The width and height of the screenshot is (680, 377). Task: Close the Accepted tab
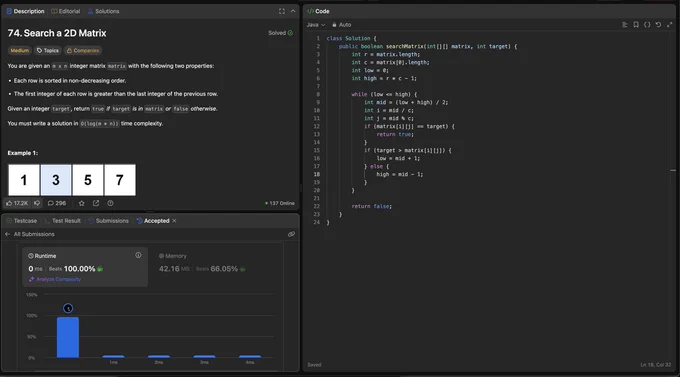(x=174, y=221)
